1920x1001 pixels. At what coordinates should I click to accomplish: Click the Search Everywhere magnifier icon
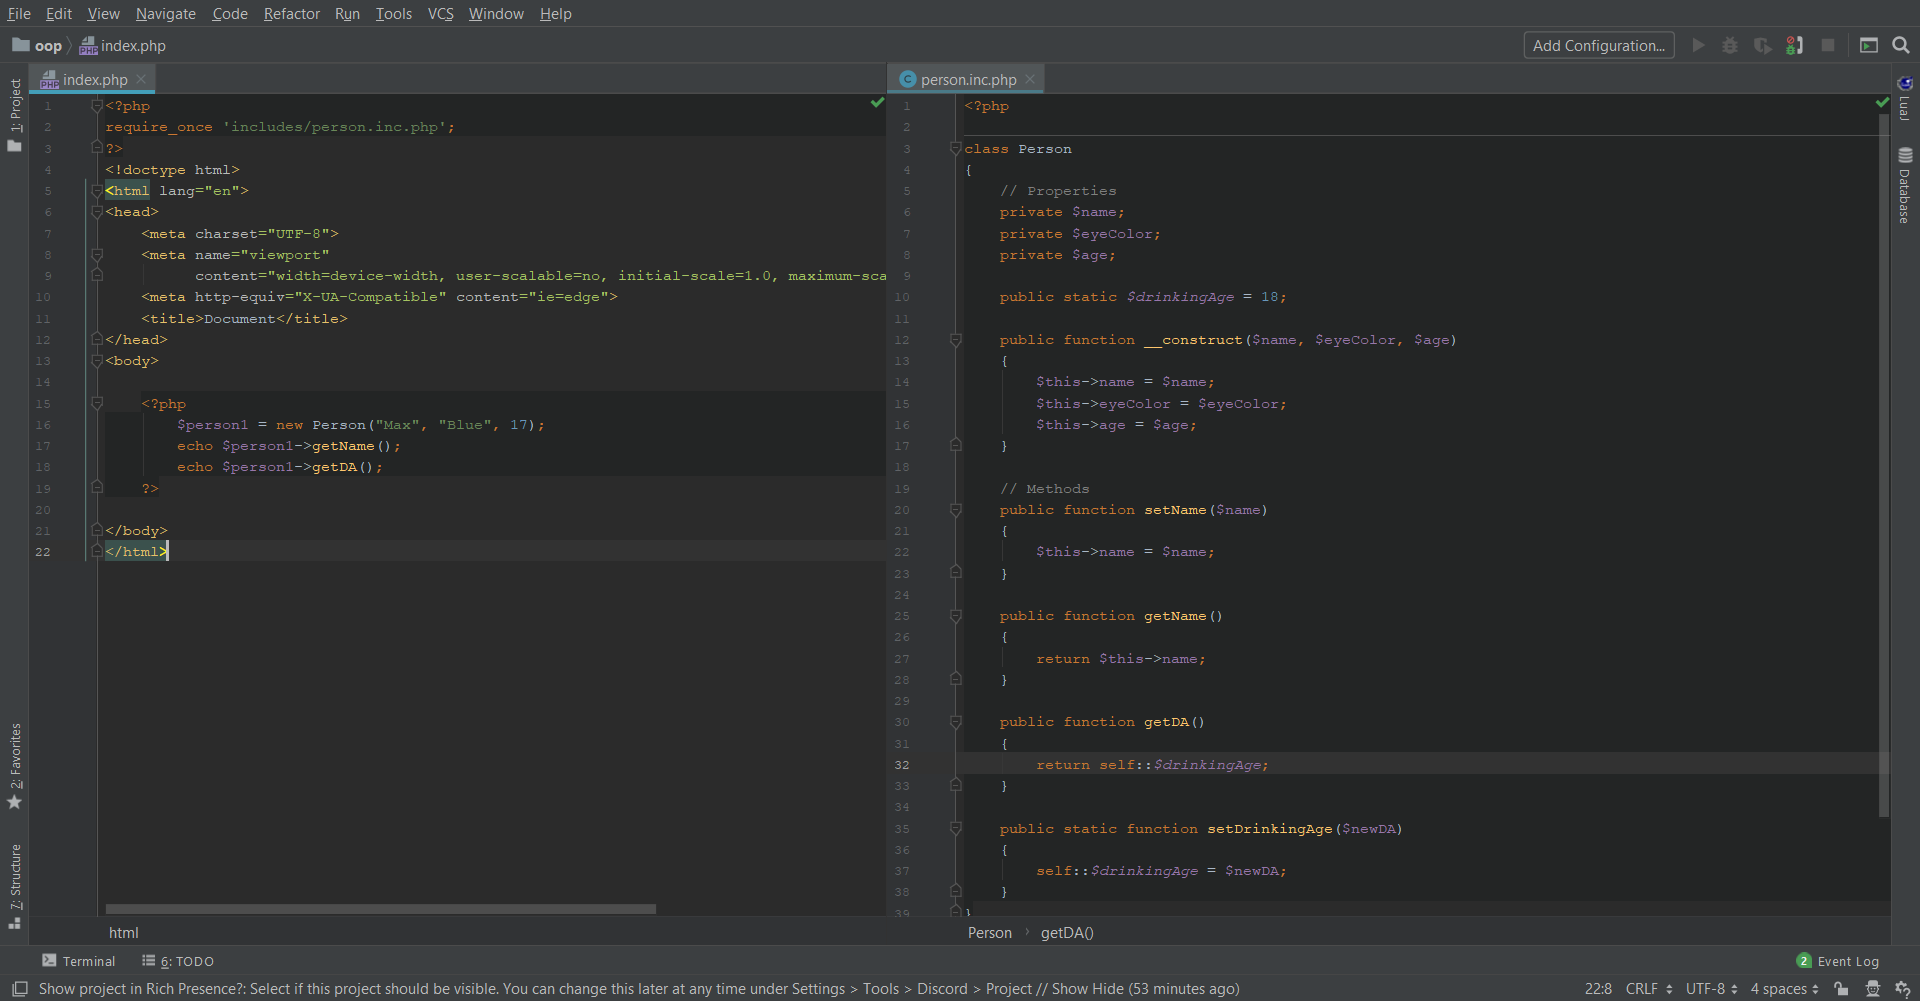pyautogui.click(x=1901, y=45)
